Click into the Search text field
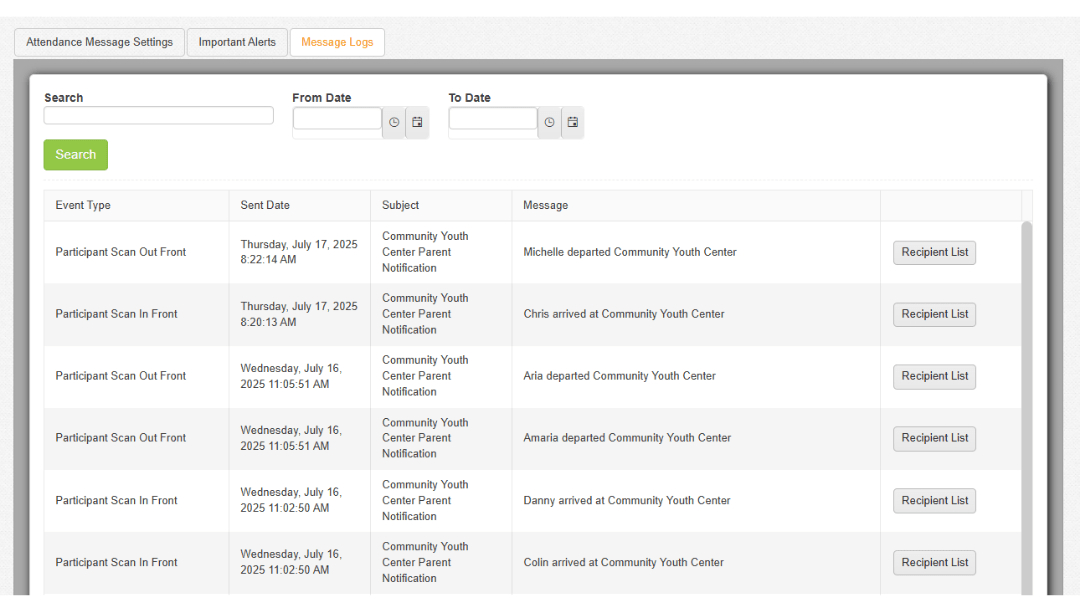 [158, 116]
